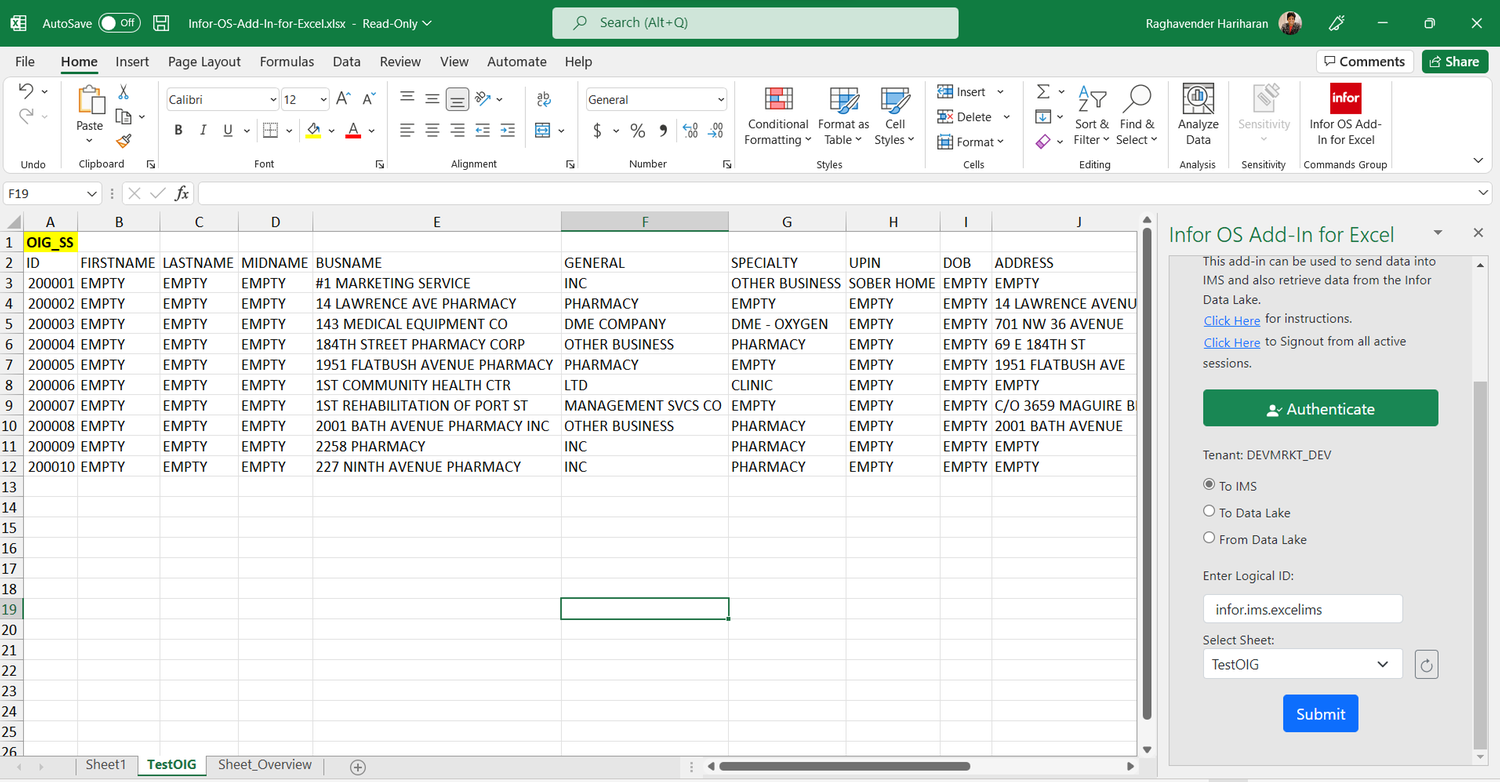
Task: Open the Sheet1 worksheet tab
Action: point(106,765)
